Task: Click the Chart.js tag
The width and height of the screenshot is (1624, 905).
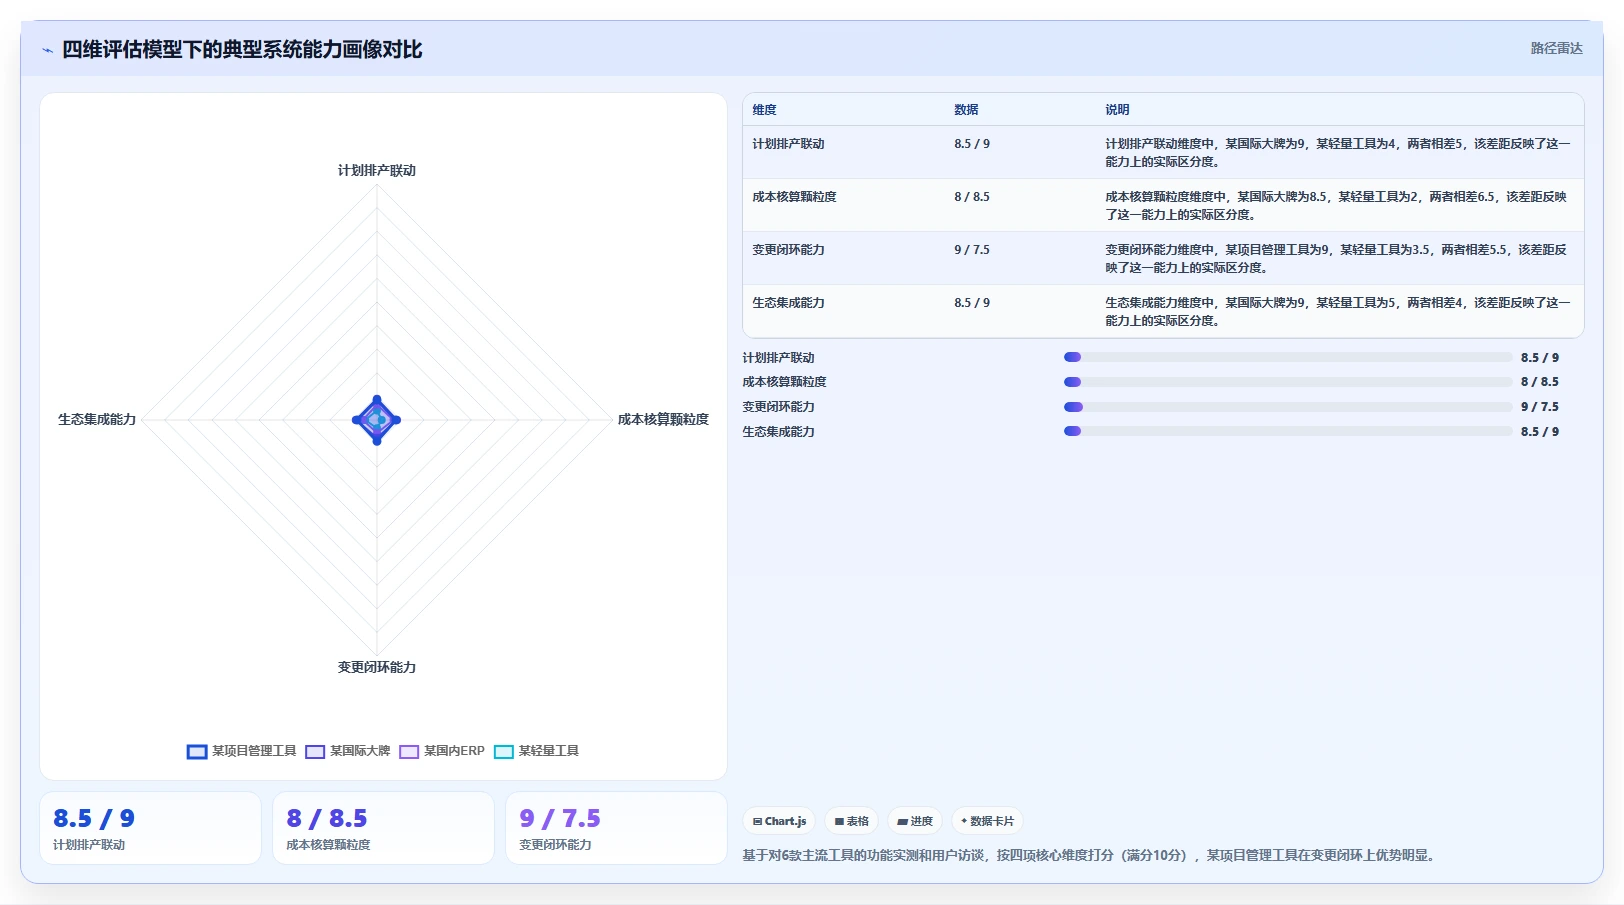Action: [x=779, y=821]
